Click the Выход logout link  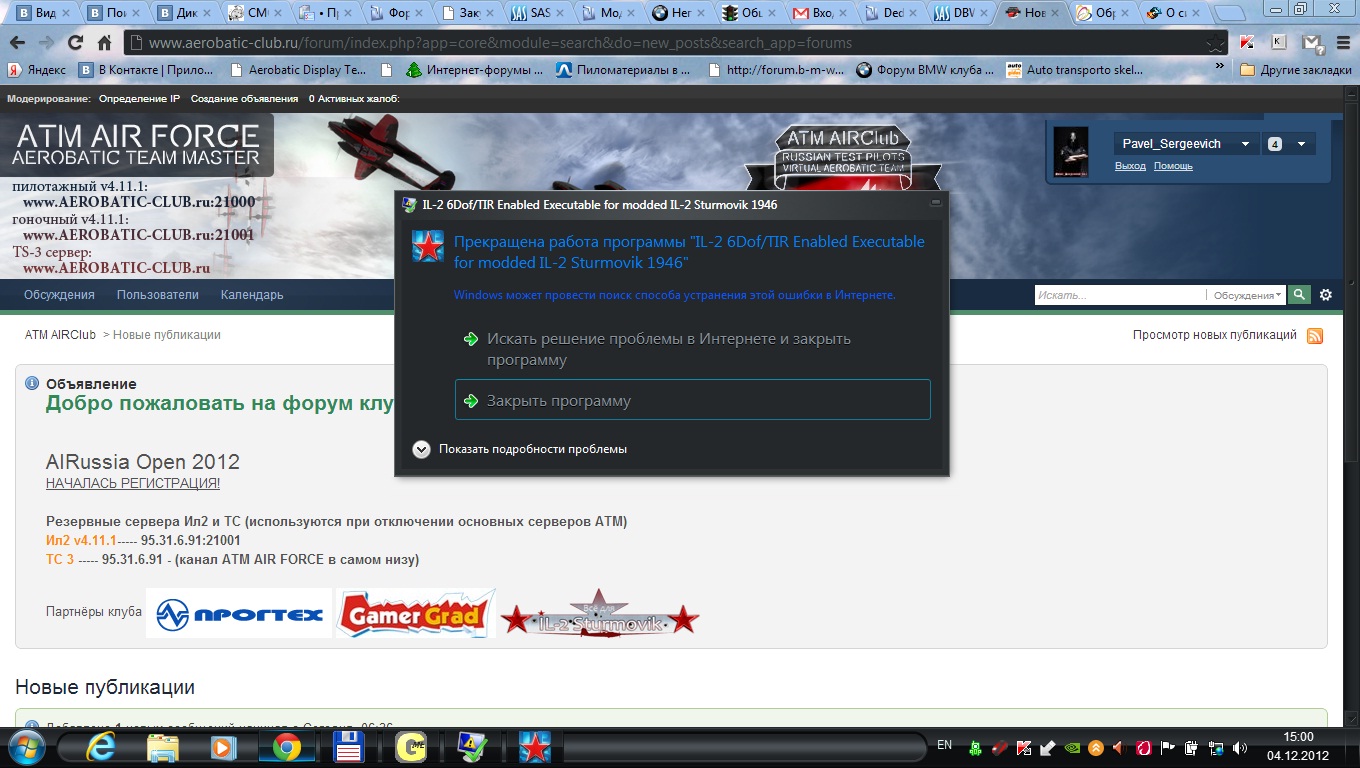[x=1130, y=166]
